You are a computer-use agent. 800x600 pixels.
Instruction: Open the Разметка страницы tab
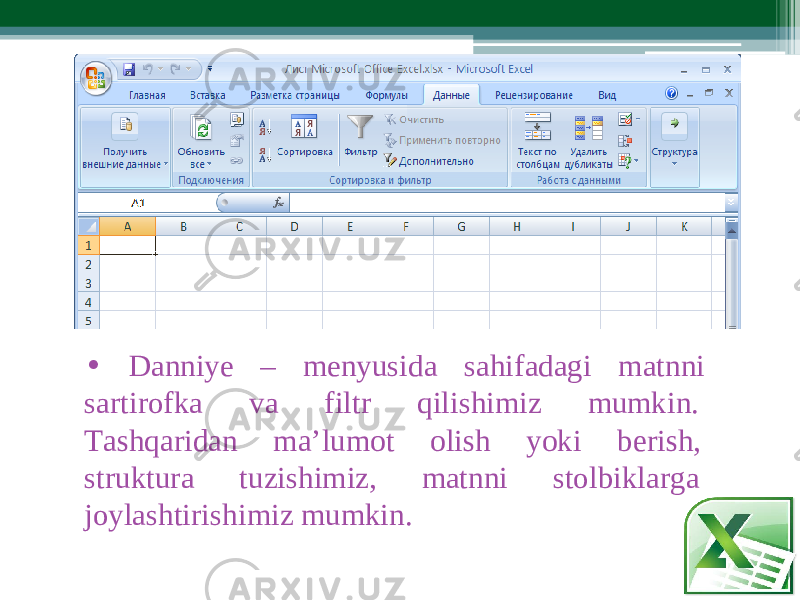tap(294, 95)
